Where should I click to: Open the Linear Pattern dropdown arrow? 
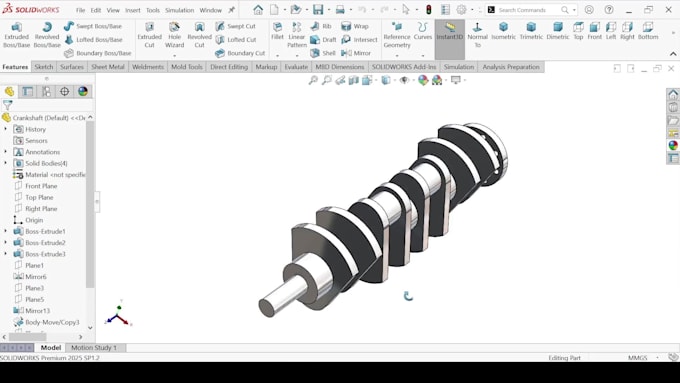tap(297, 56)
